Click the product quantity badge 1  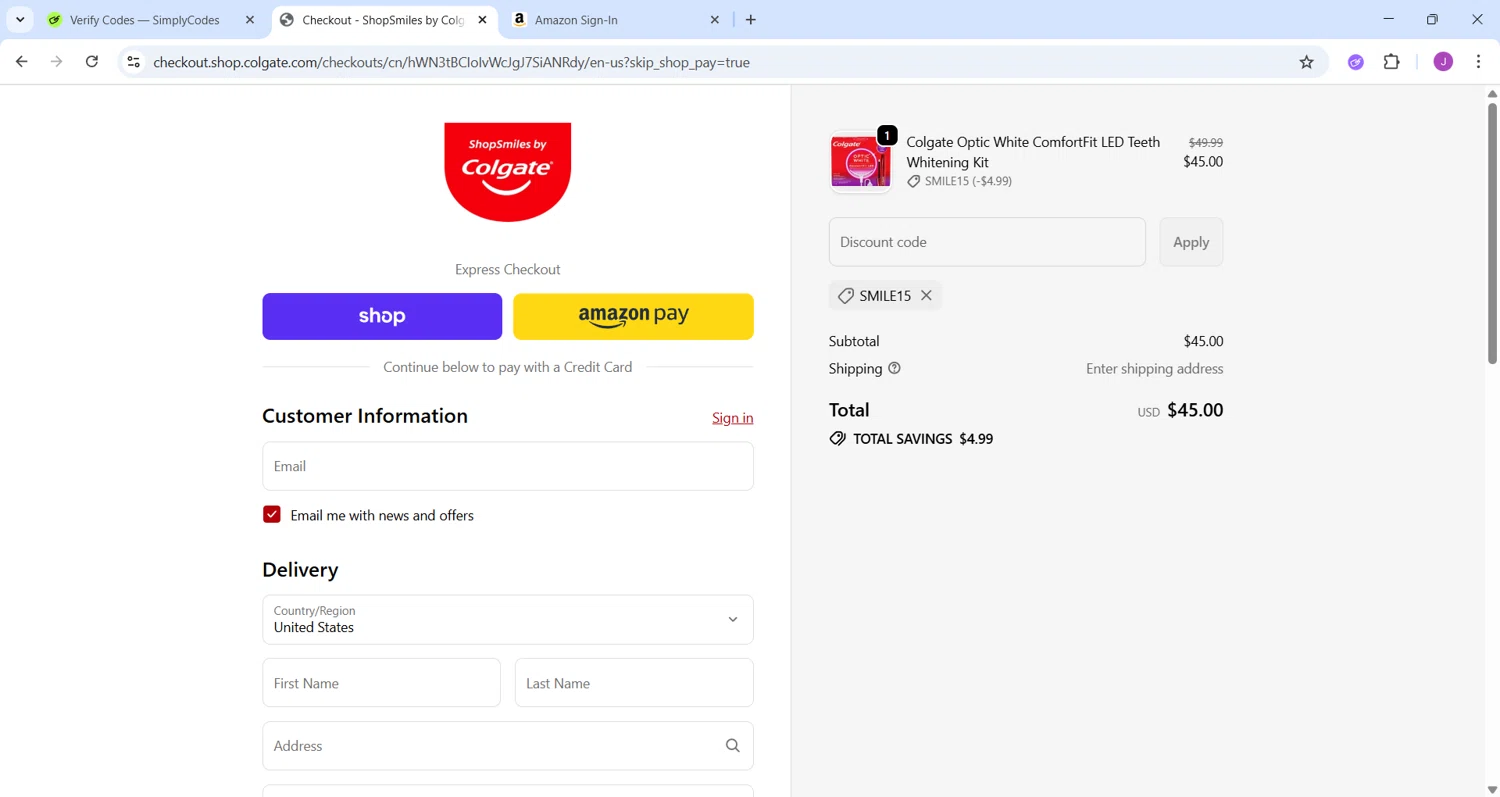click(x=887, y=135)
